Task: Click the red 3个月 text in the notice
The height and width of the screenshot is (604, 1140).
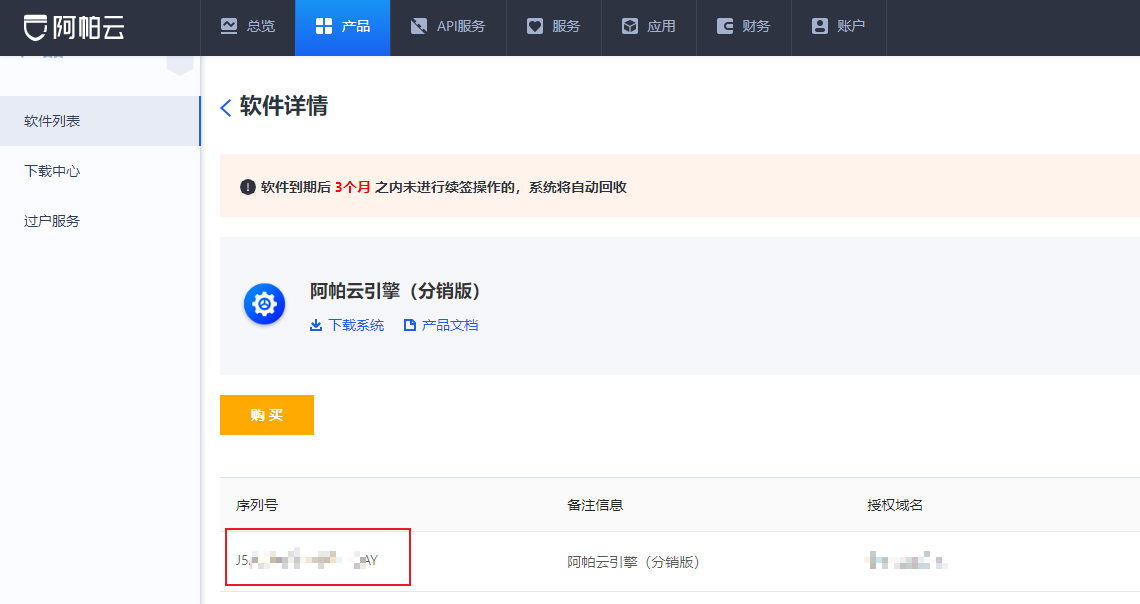Action: tap(353, 187)
